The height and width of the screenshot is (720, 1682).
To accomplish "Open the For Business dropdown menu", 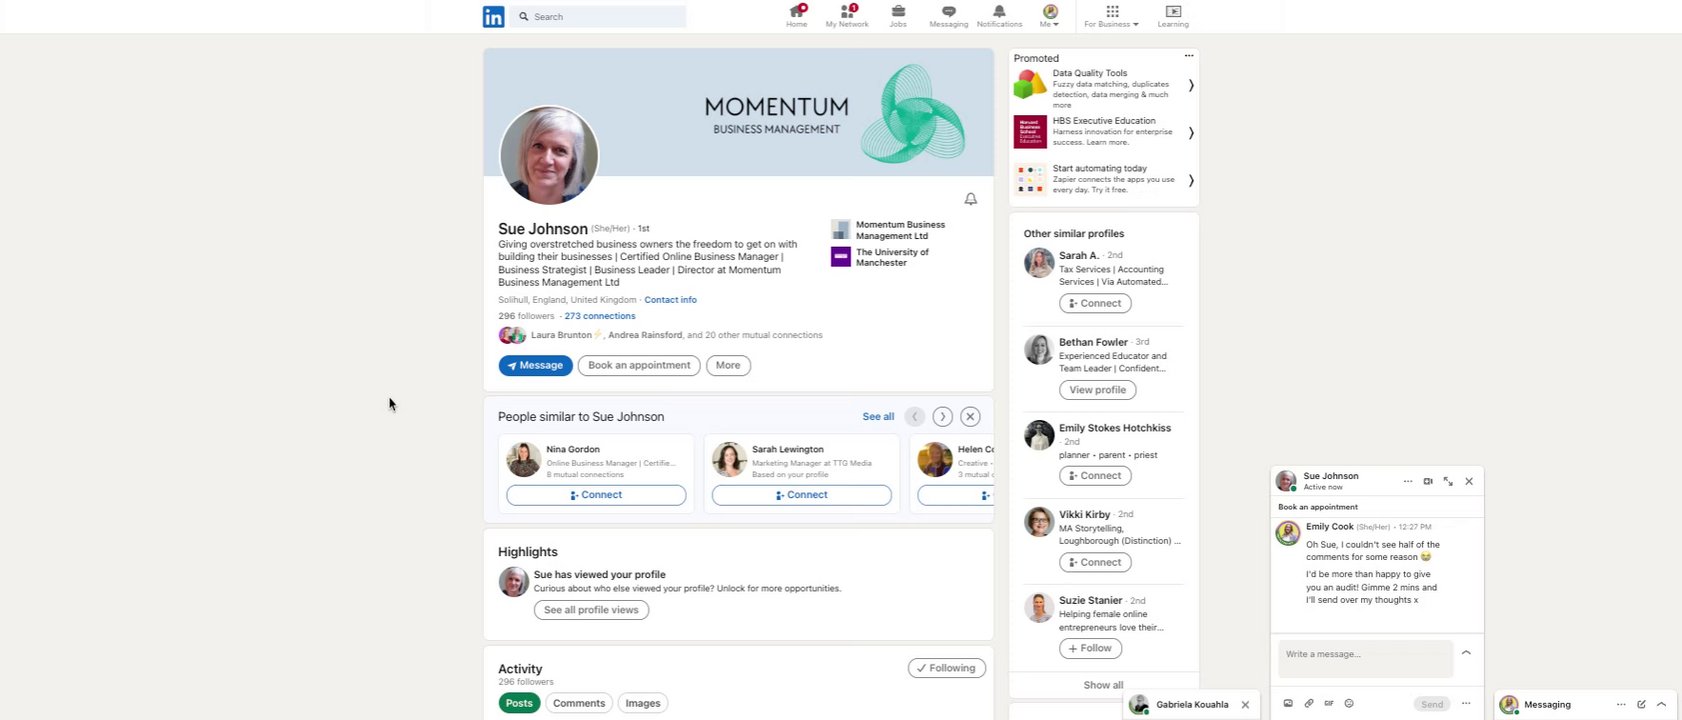I will pos(1111,15).
